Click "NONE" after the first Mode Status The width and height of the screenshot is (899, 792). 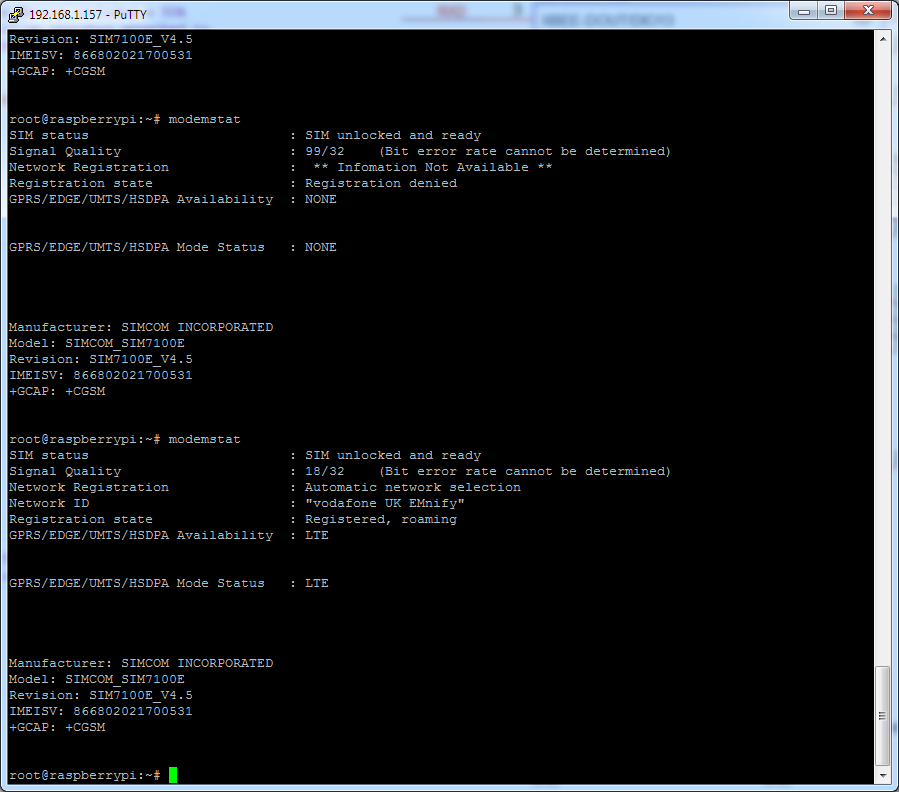coord(320,247)
